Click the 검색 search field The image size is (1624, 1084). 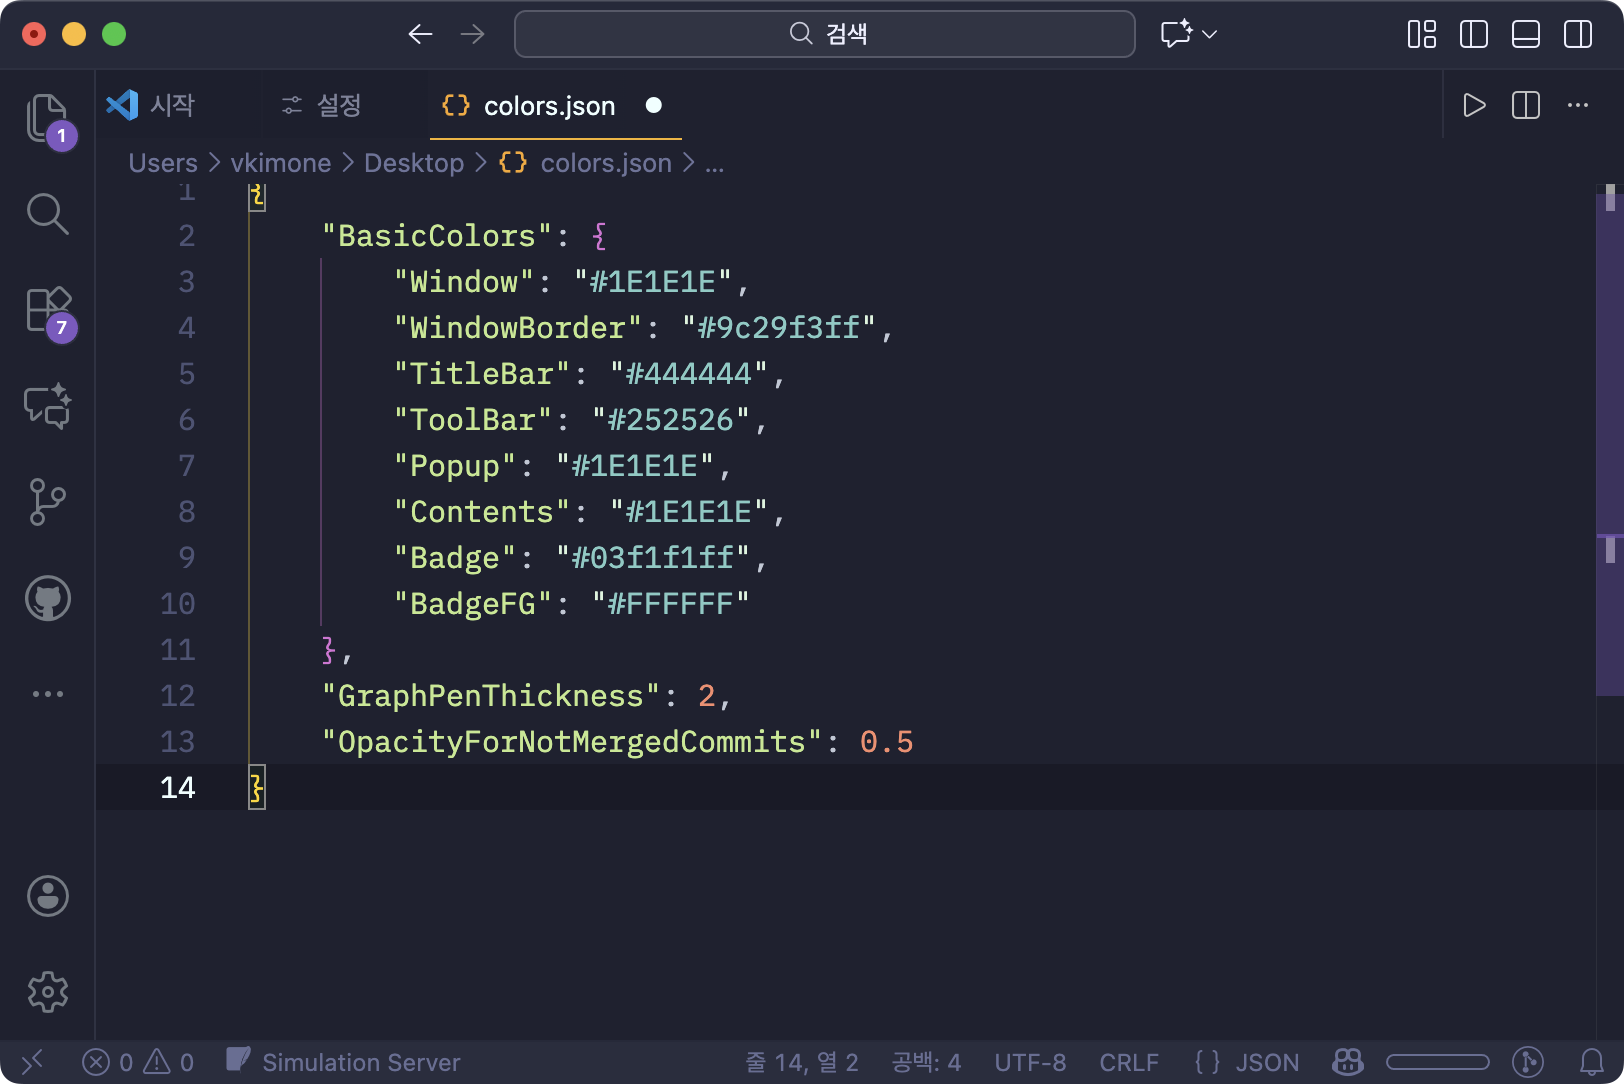click(824, 34)
